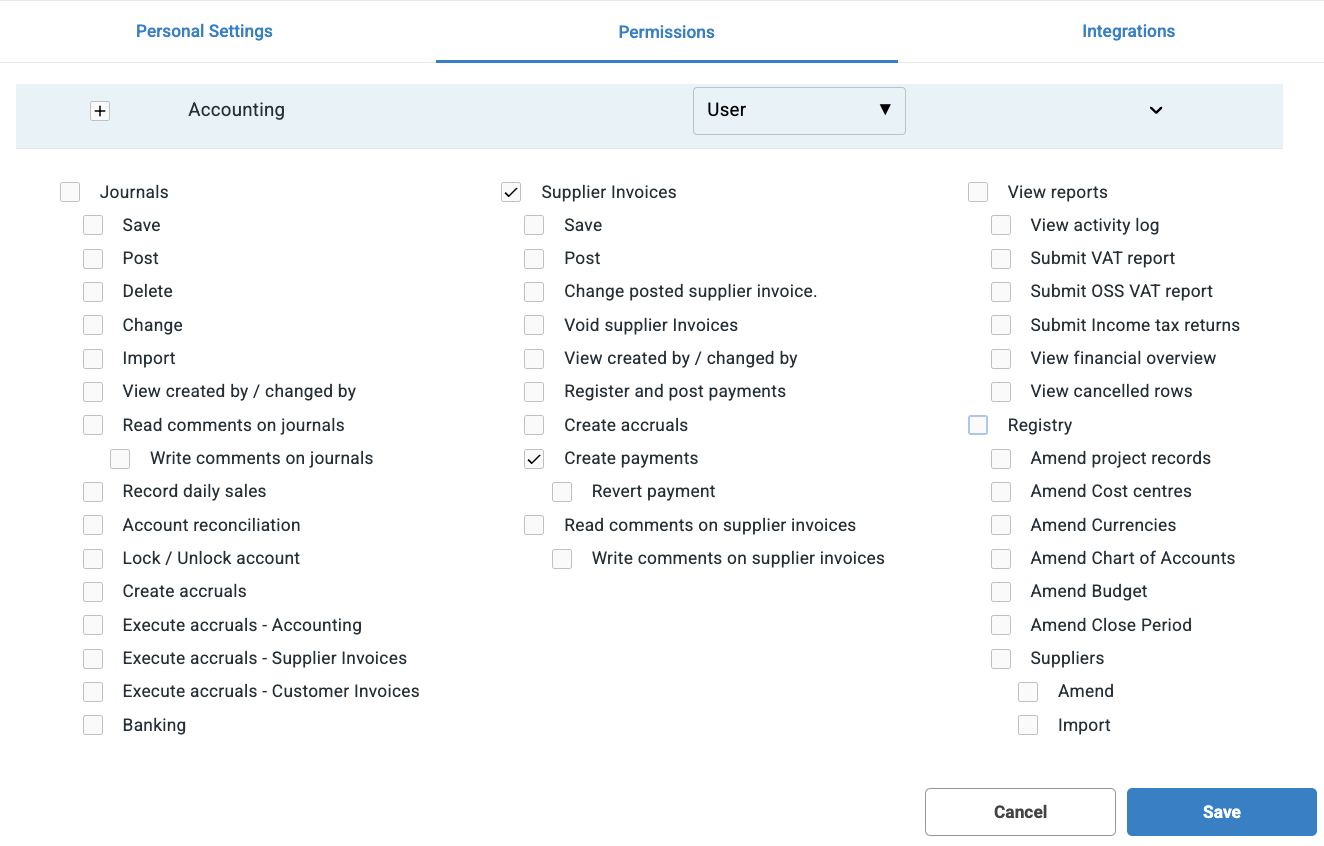Check the Banking checkbox

pos(93,725)
